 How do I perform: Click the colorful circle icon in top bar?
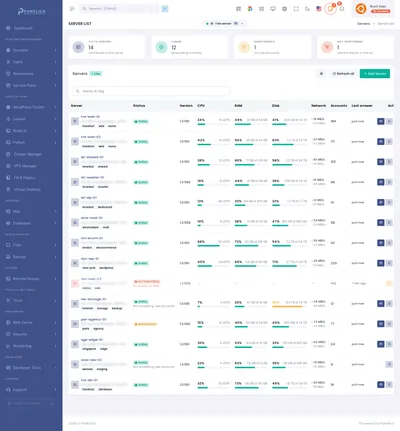250,9
